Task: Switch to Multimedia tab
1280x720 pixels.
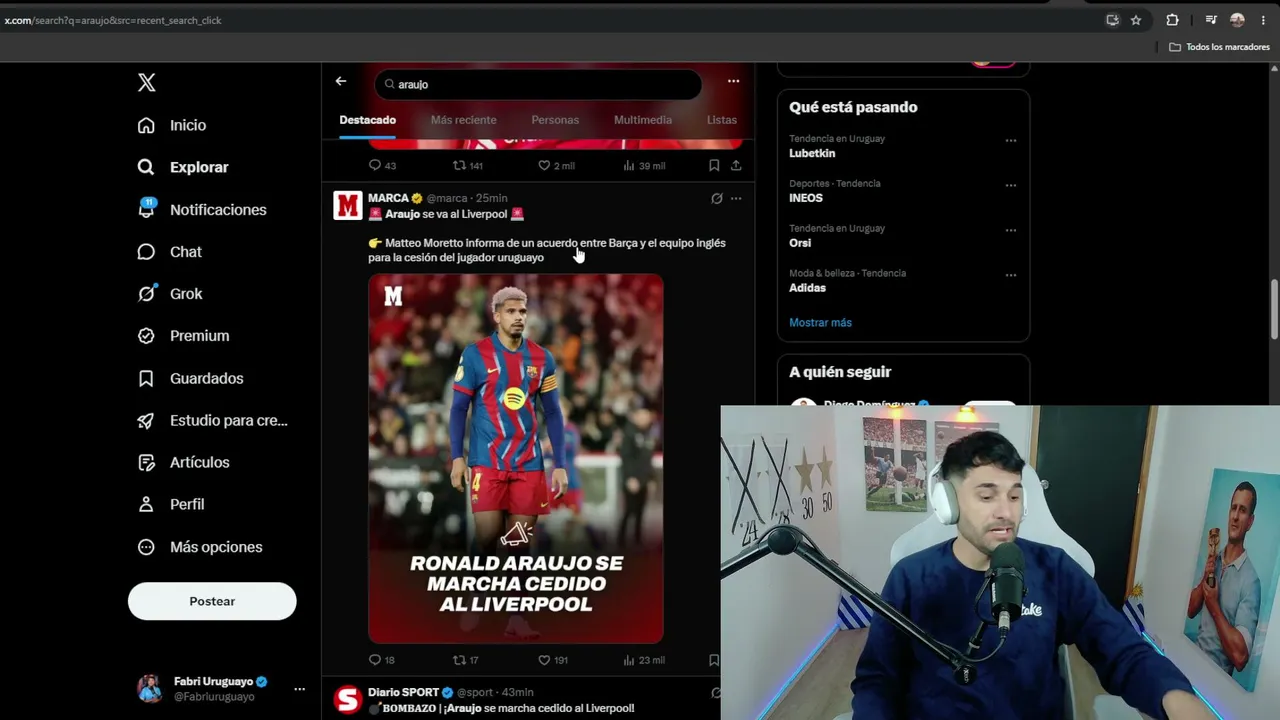Action: coord(643,120)
